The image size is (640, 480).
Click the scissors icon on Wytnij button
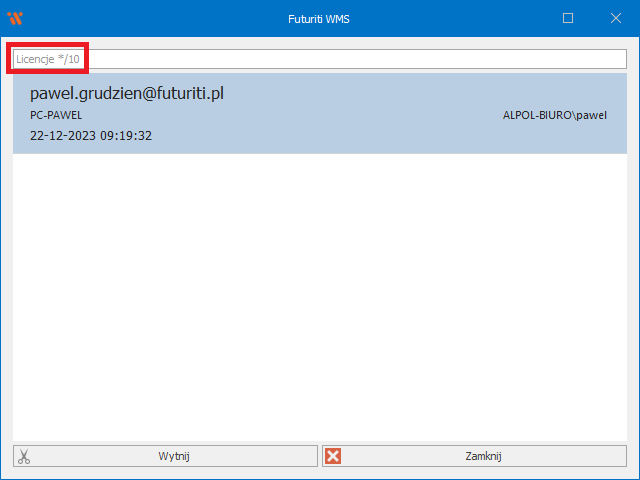point(25,456)
